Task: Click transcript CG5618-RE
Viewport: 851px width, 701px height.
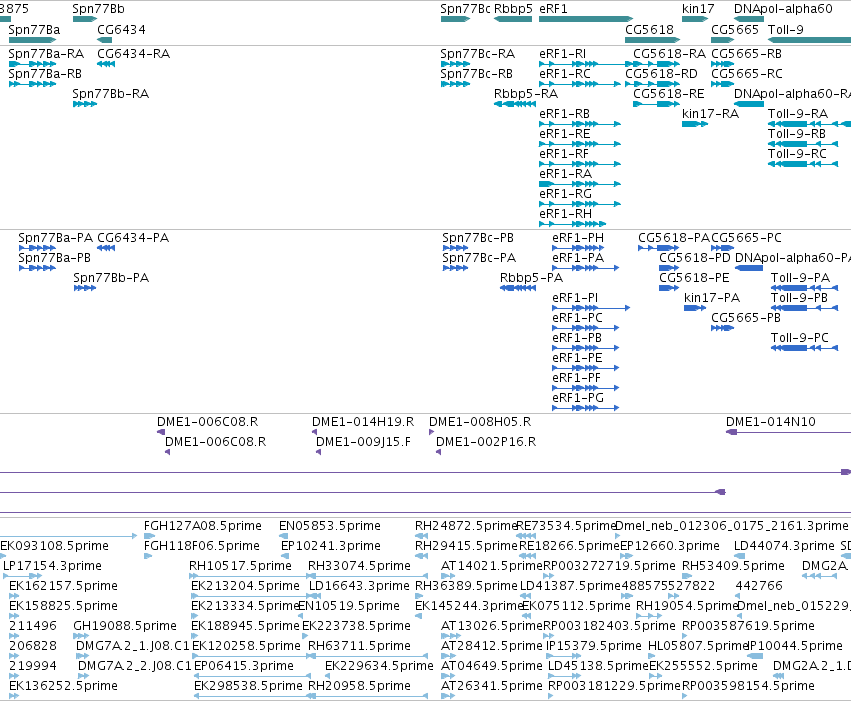Action: tap(669, 94)
